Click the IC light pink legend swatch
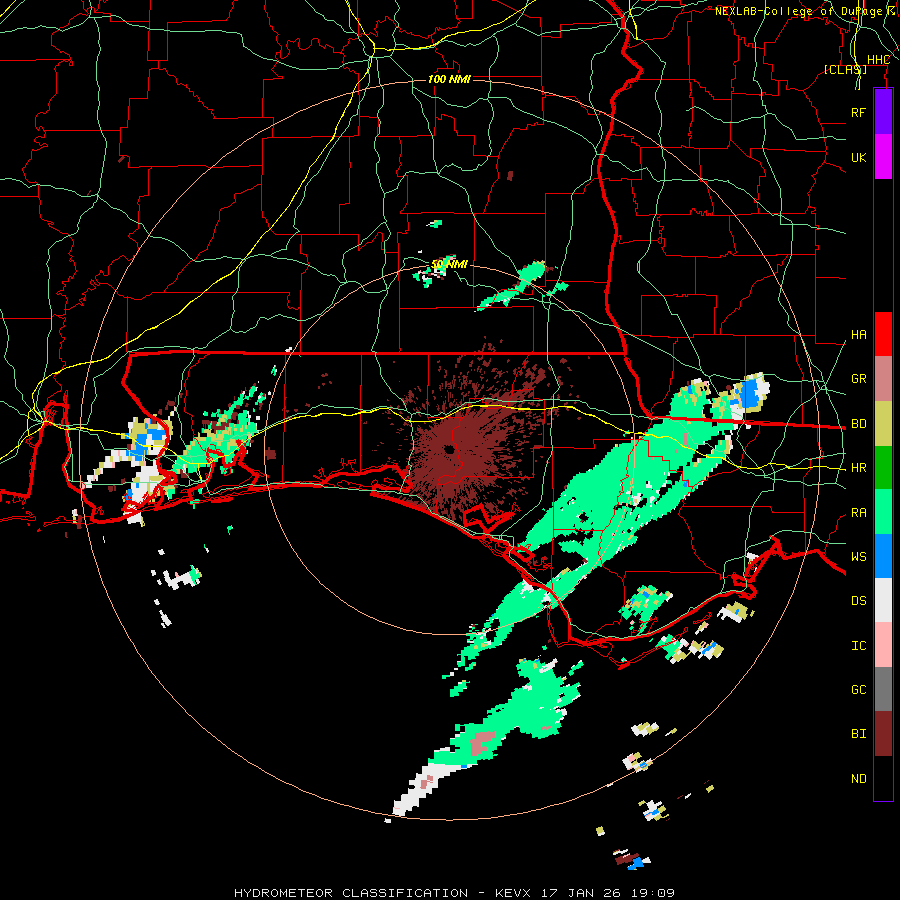This screenshot has height=900, width=900. tap(883, 645)
